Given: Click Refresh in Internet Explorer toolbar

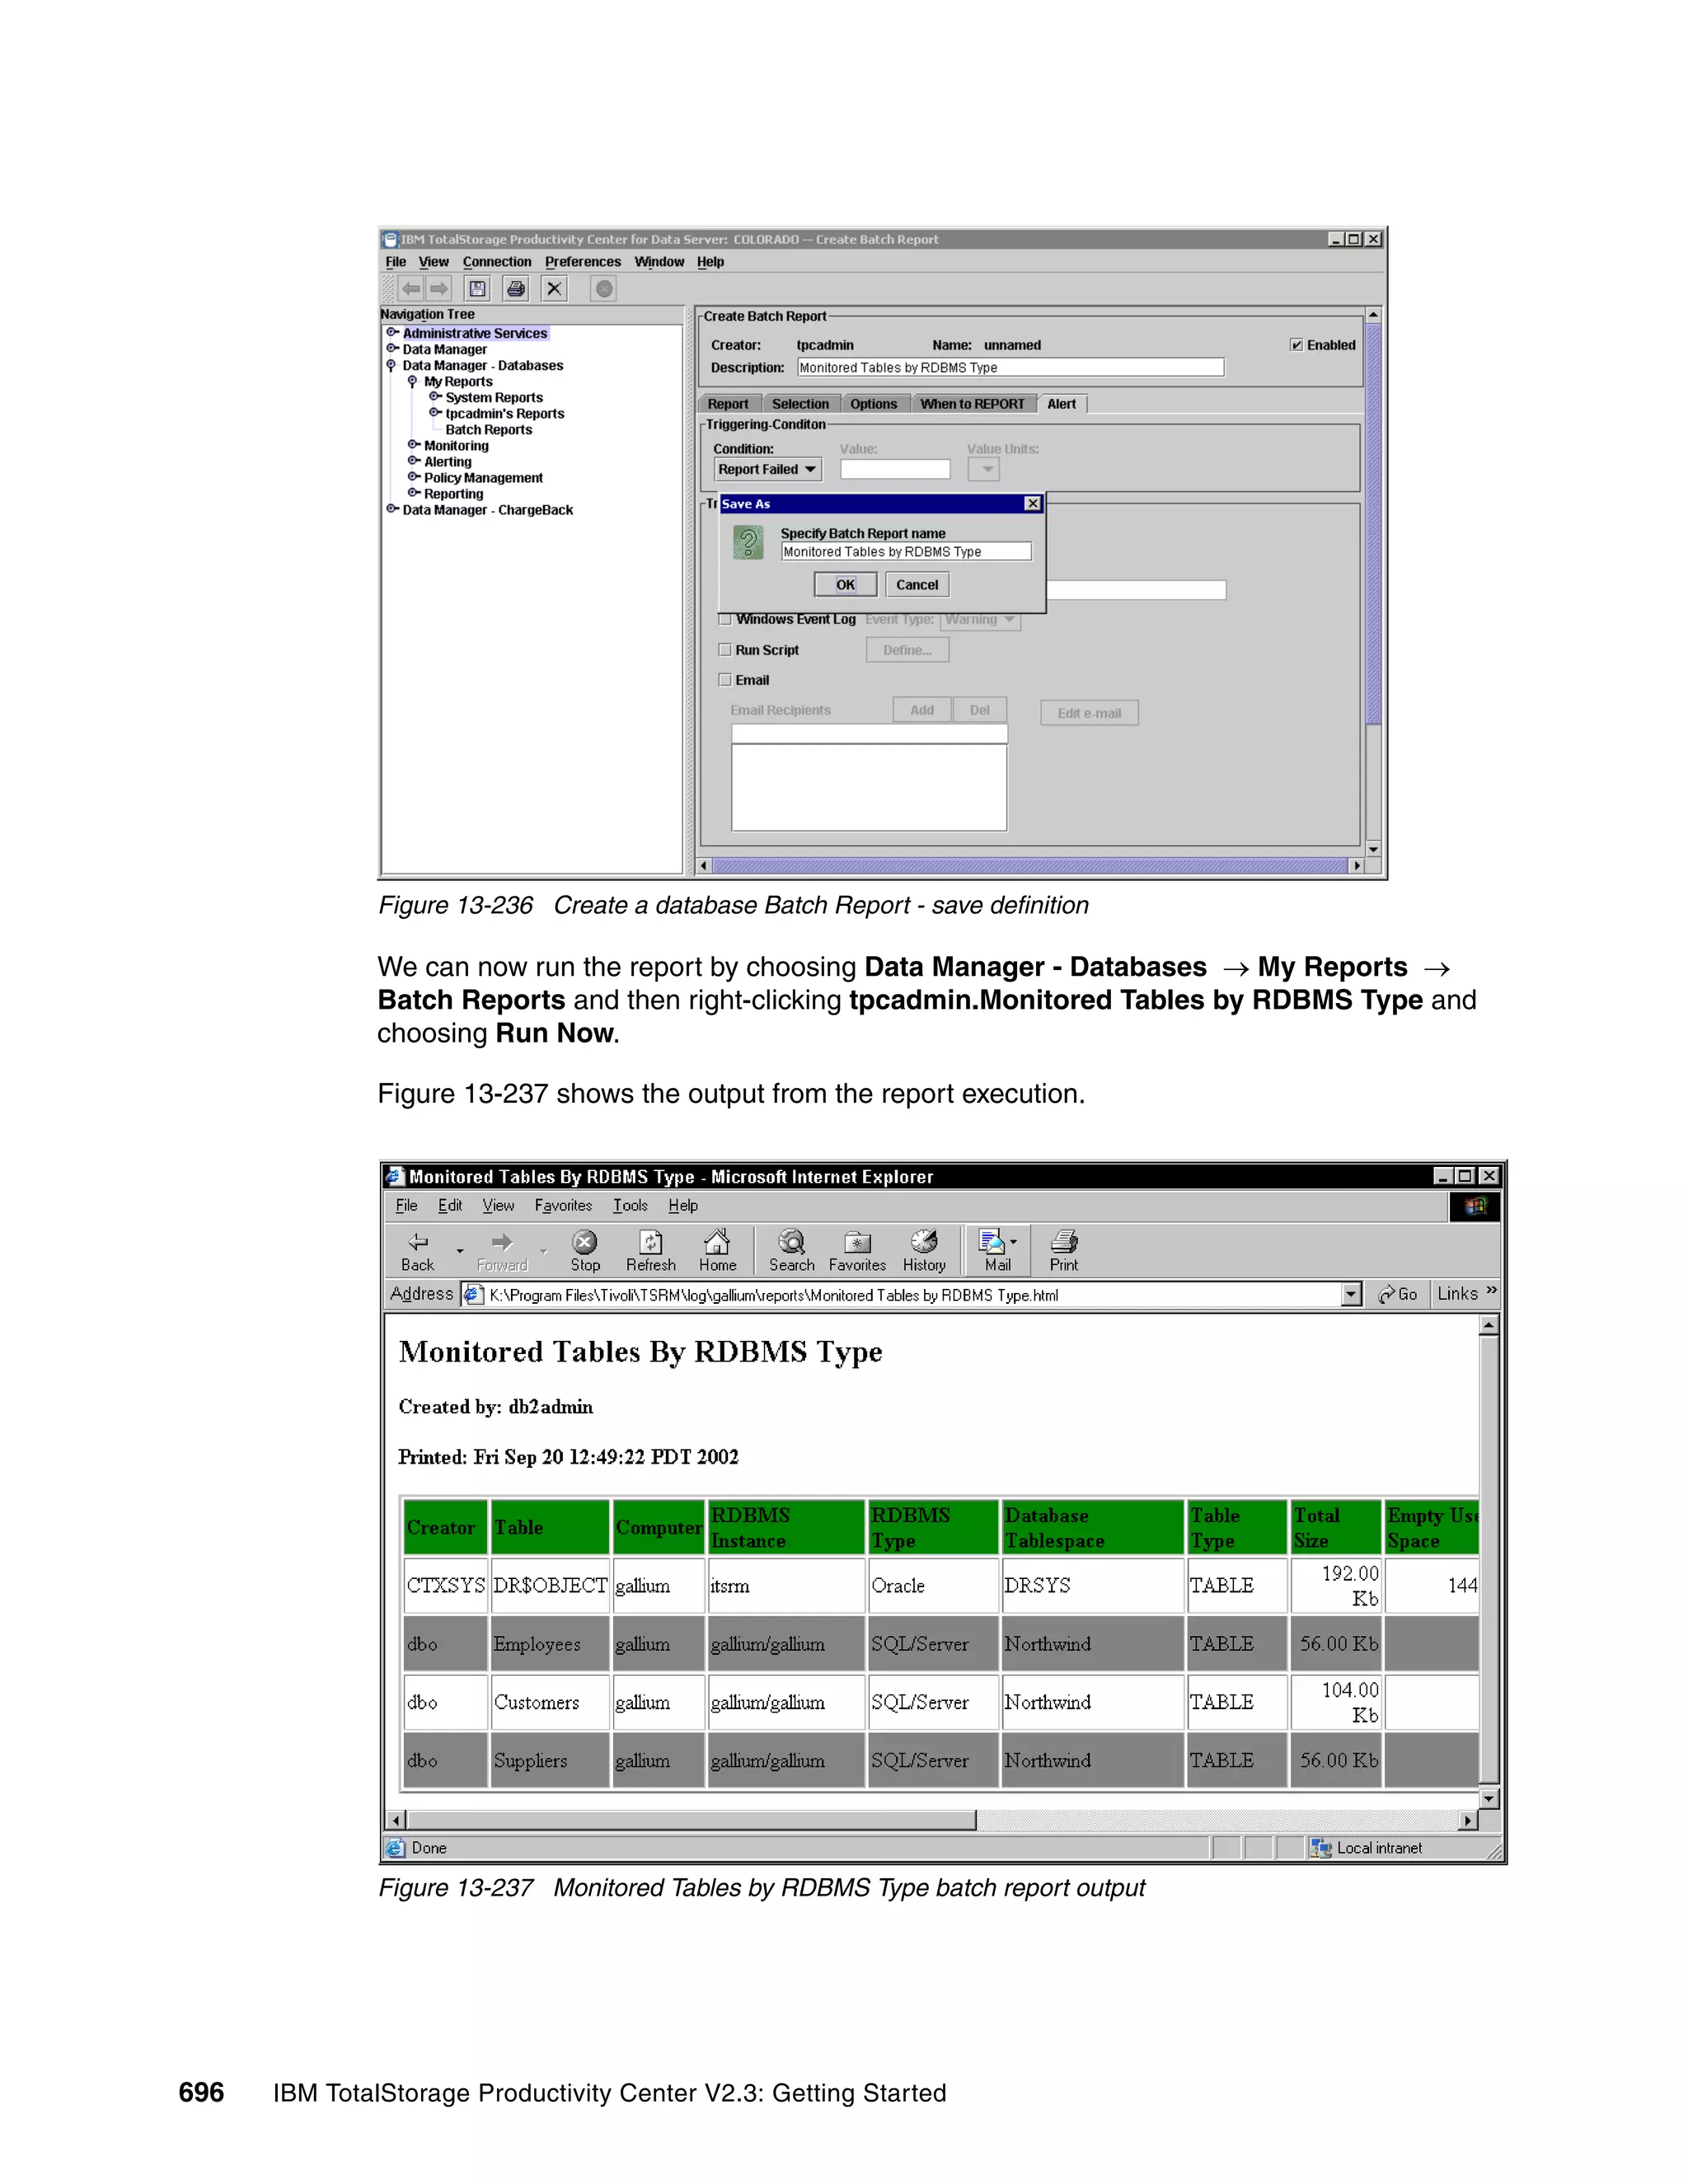Looking at the screenshot, I should point(651,1251).
